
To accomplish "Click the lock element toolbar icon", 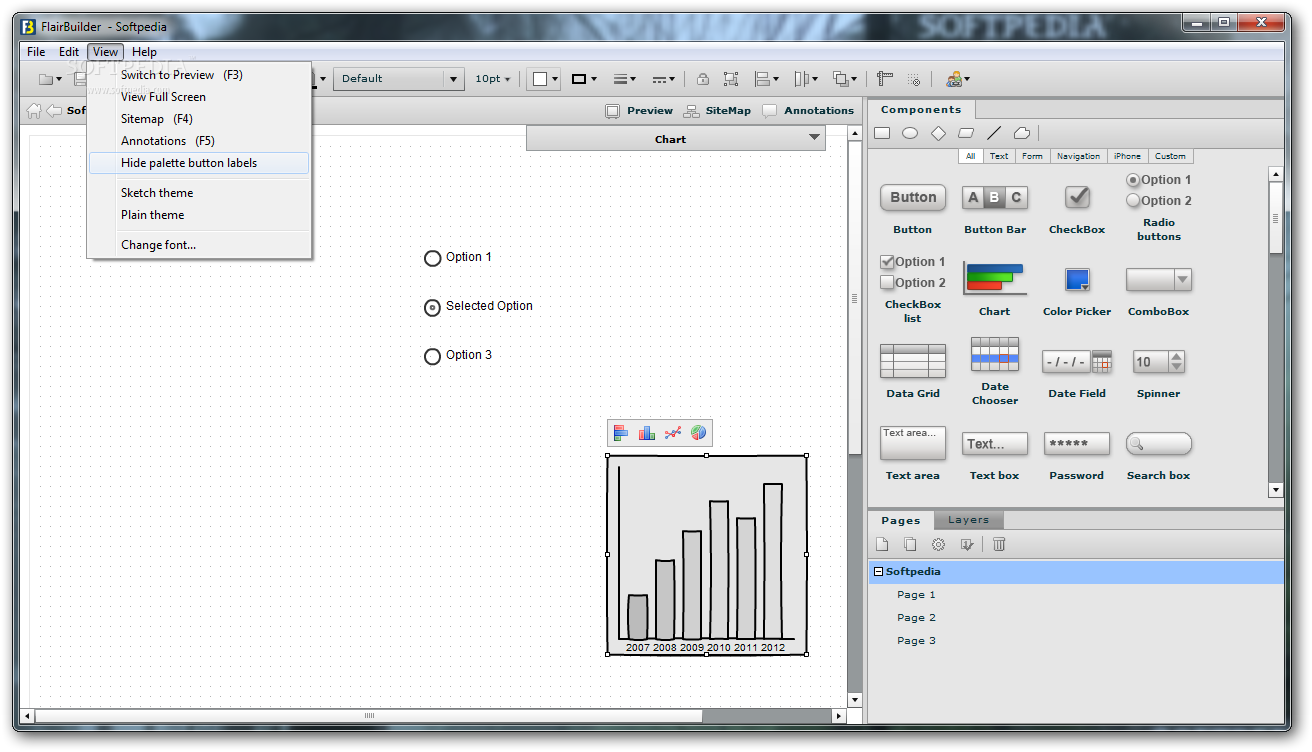I will [703, 79].
